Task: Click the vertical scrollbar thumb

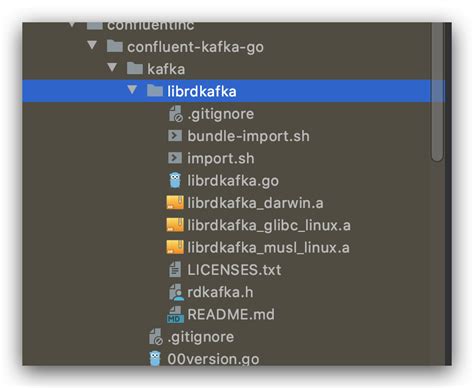Action: (x=437, y=92)
